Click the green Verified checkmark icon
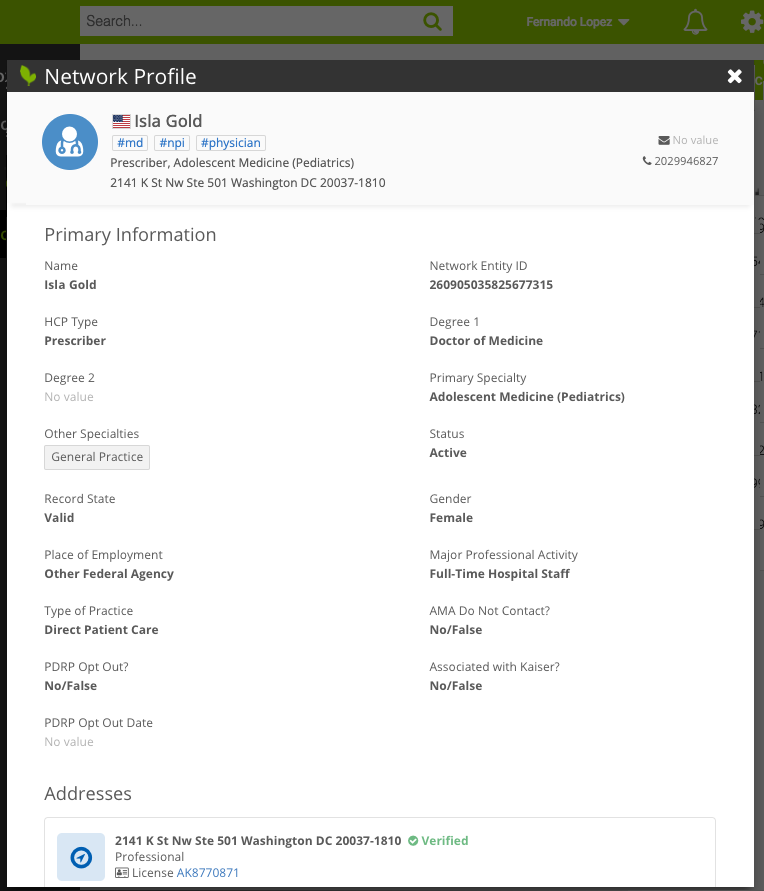Image resolution: width=764 pixels, height=891 pixels. coord(413,841)
